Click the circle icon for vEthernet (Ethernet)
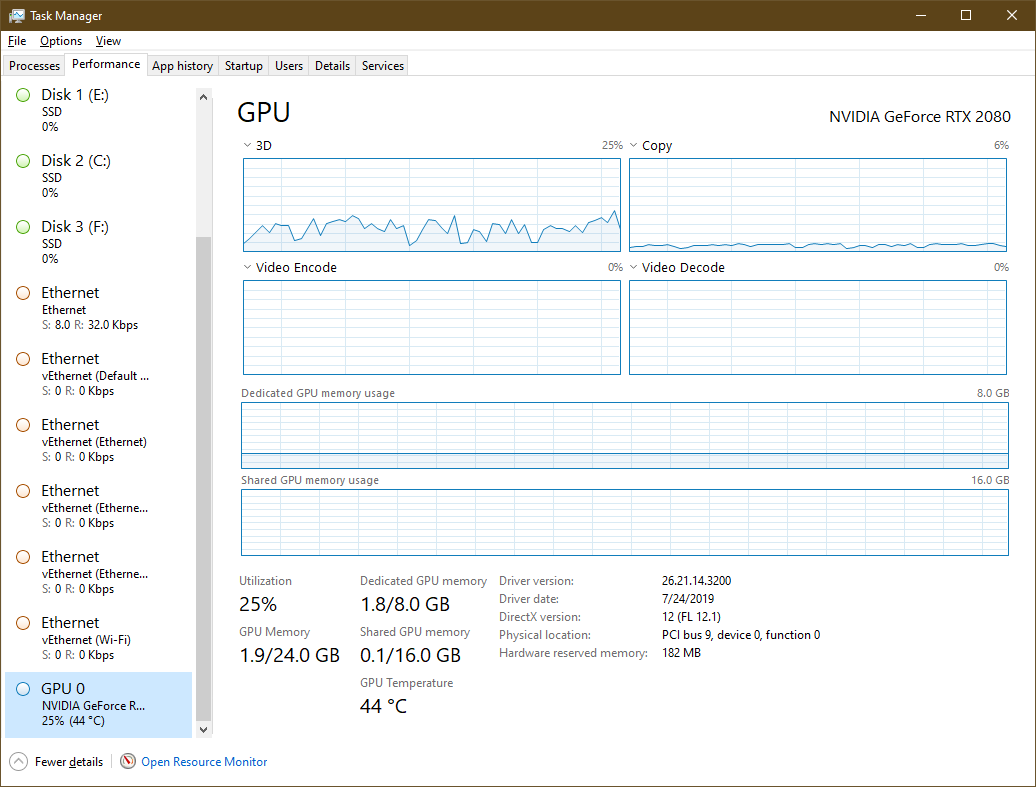The height and width of the screenshot is (787, 1036). (x=23, y=425)
